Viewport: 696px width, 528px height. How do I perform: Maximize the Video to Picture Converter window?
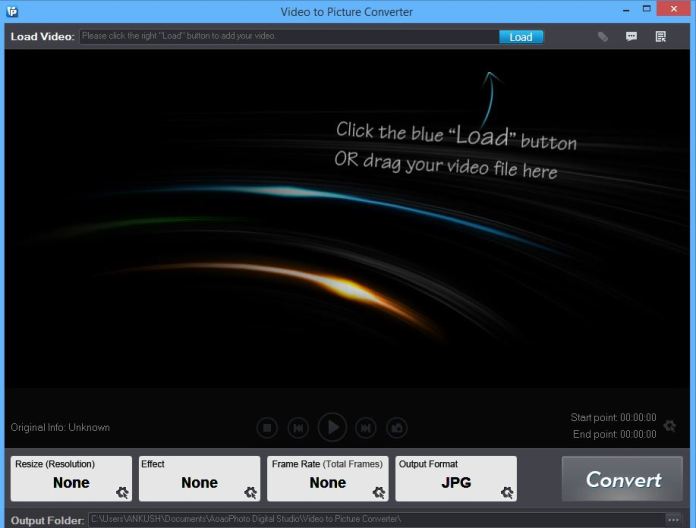(647, 9)
